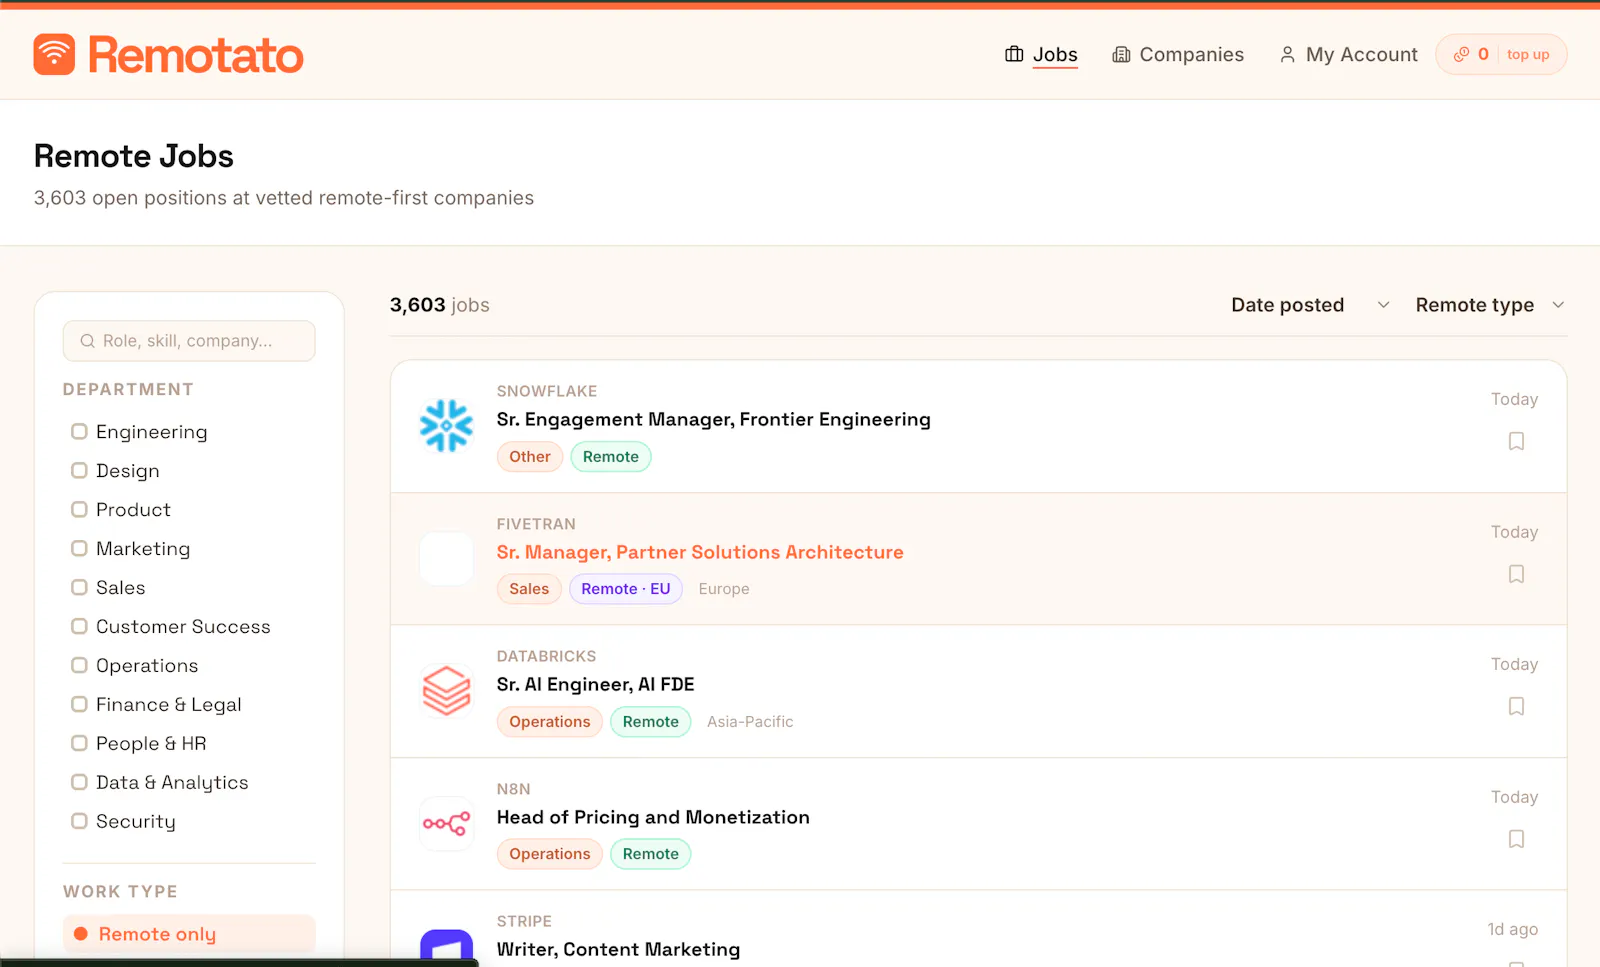Click the credits coin icon
The height and width of the screenshot is (967, 1600).
point(1461,54)
